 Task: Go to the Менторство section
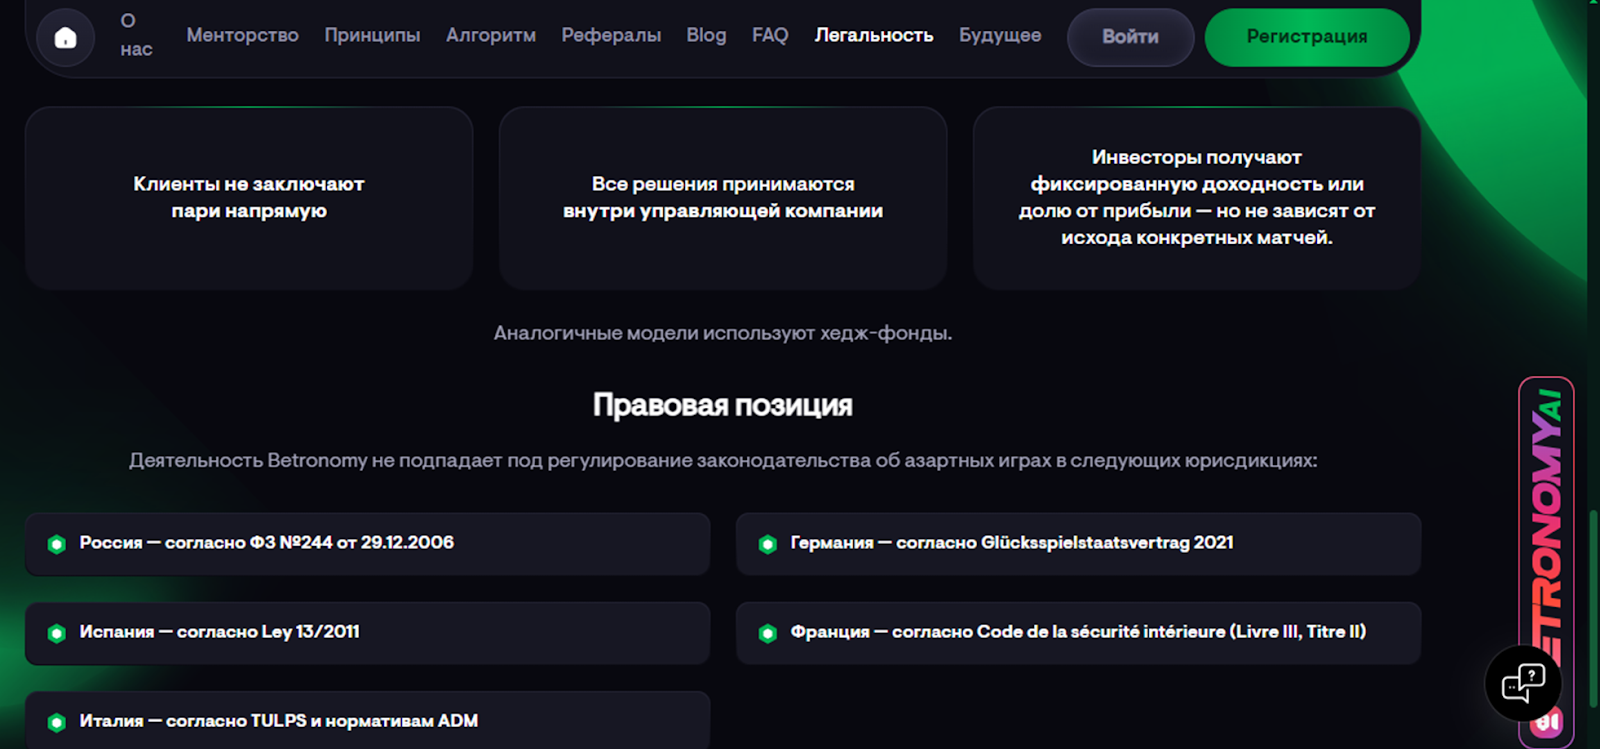click(242, 35)
